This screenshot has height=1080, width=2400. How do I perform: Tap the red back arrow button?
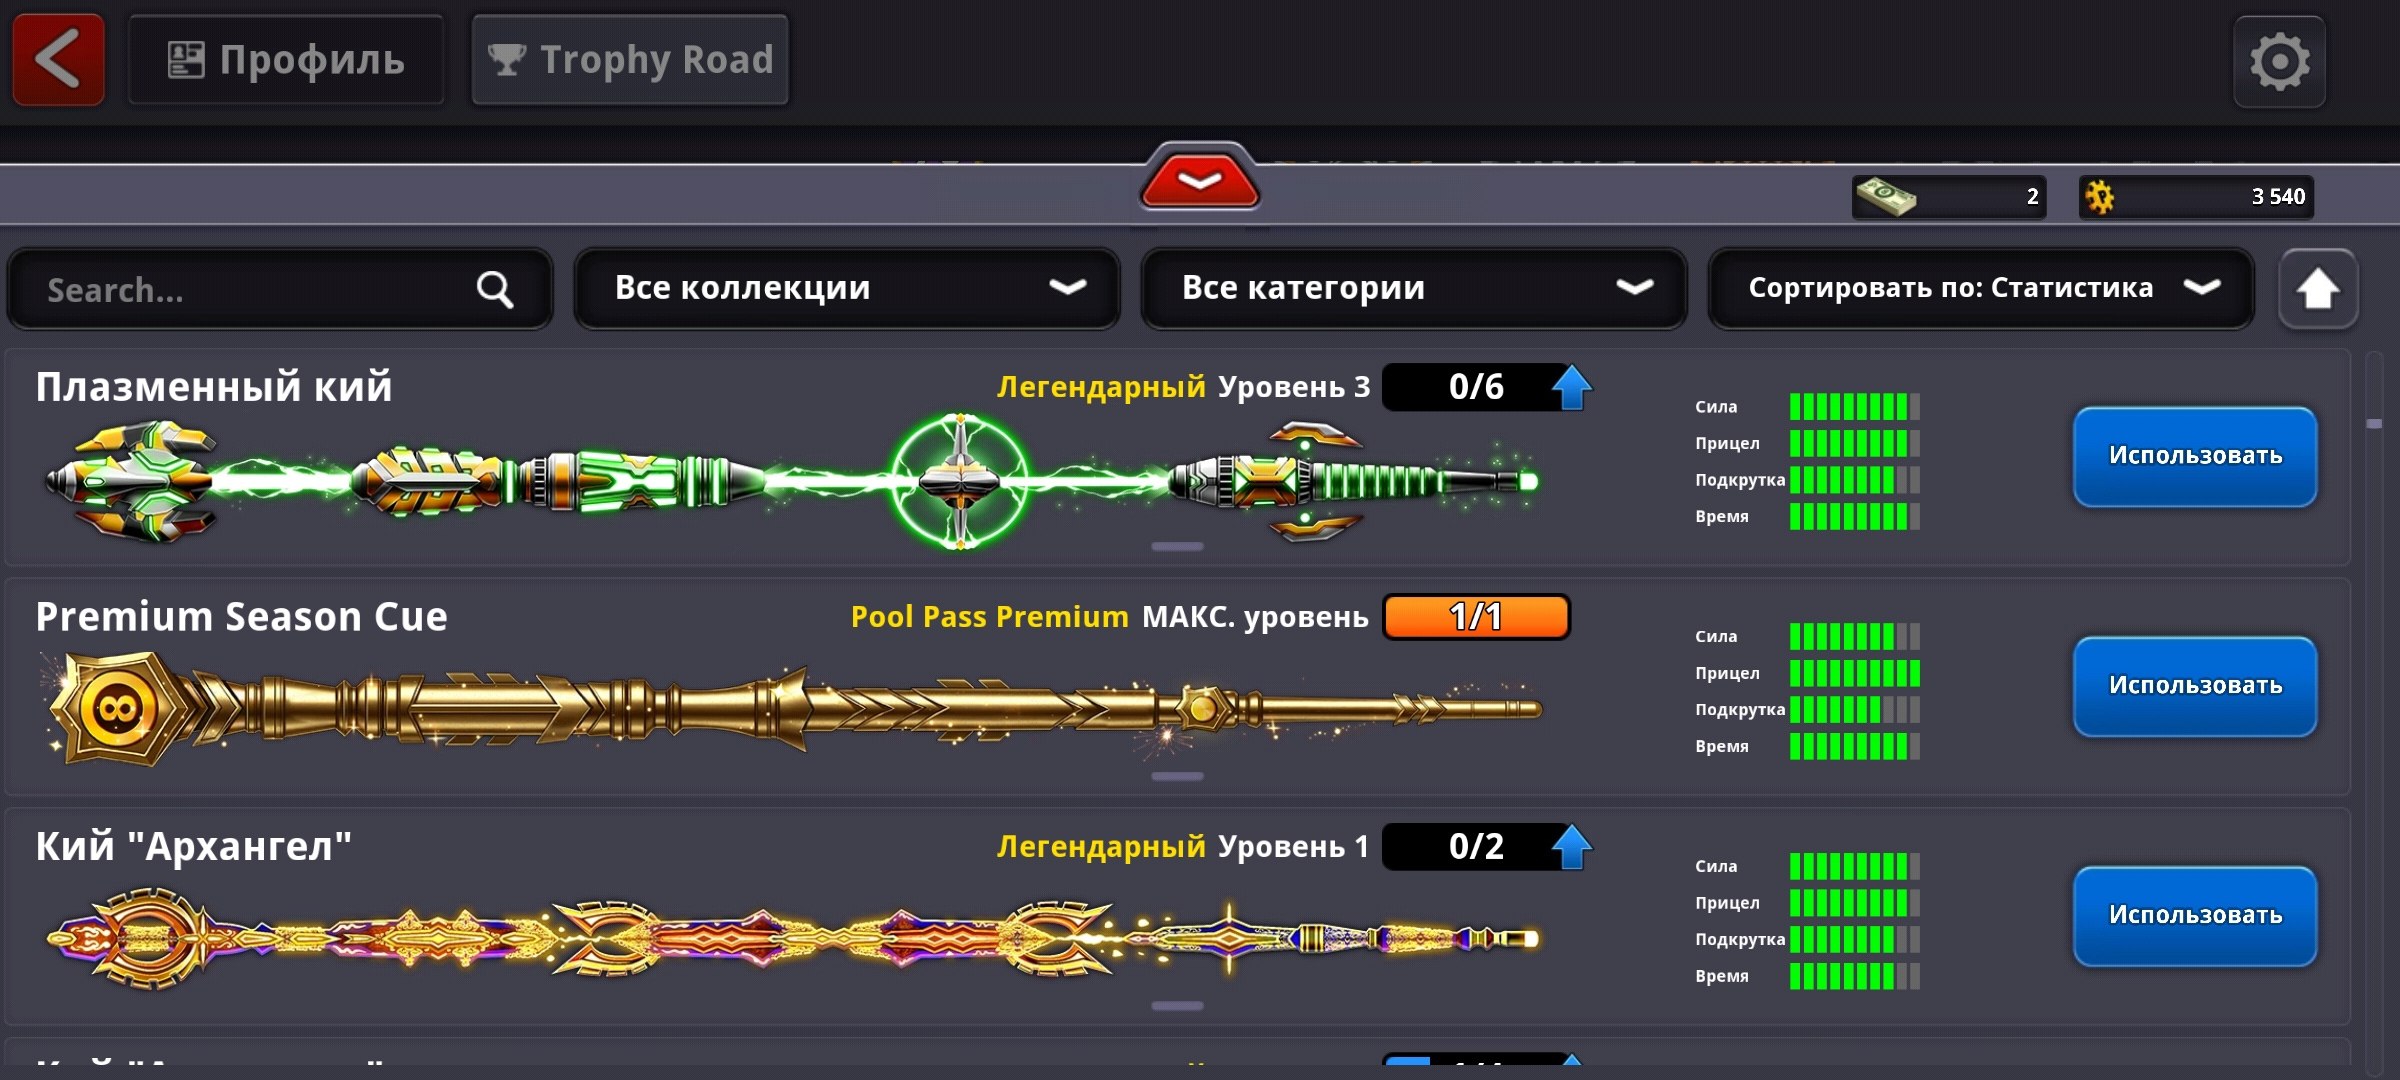point(58,59)
